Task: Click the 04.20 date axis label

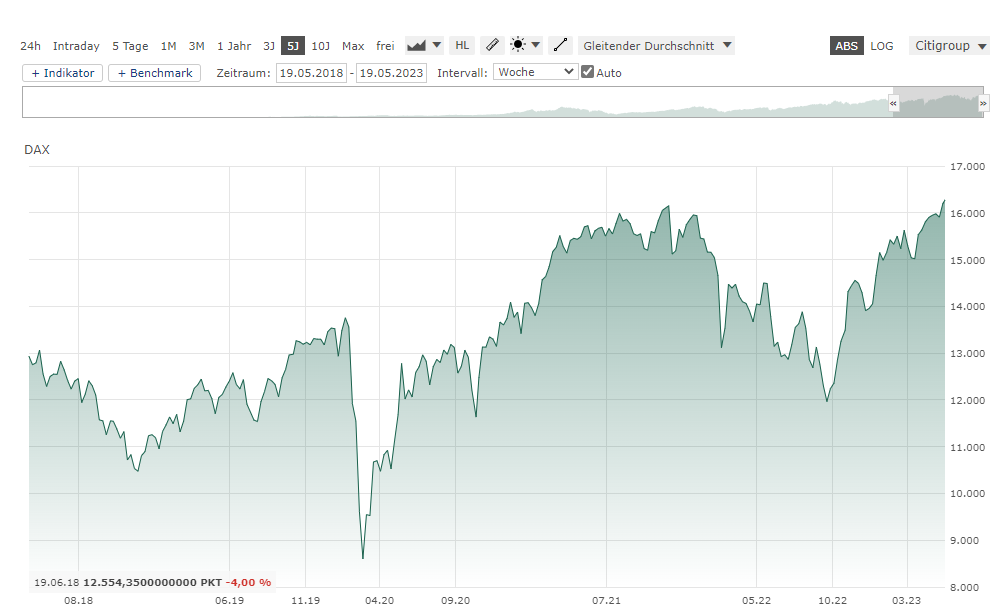Action: click(380, 600)
